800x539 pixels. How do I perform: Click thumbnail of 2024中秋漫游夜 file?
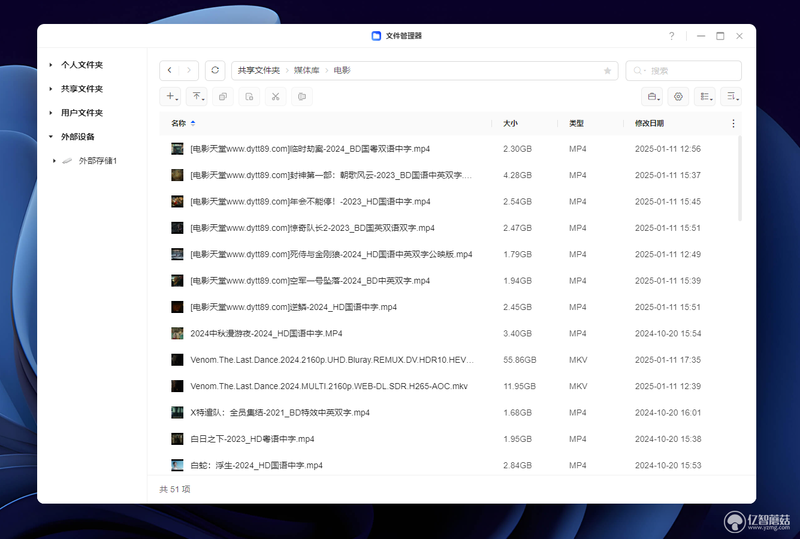tap(177, 333)
